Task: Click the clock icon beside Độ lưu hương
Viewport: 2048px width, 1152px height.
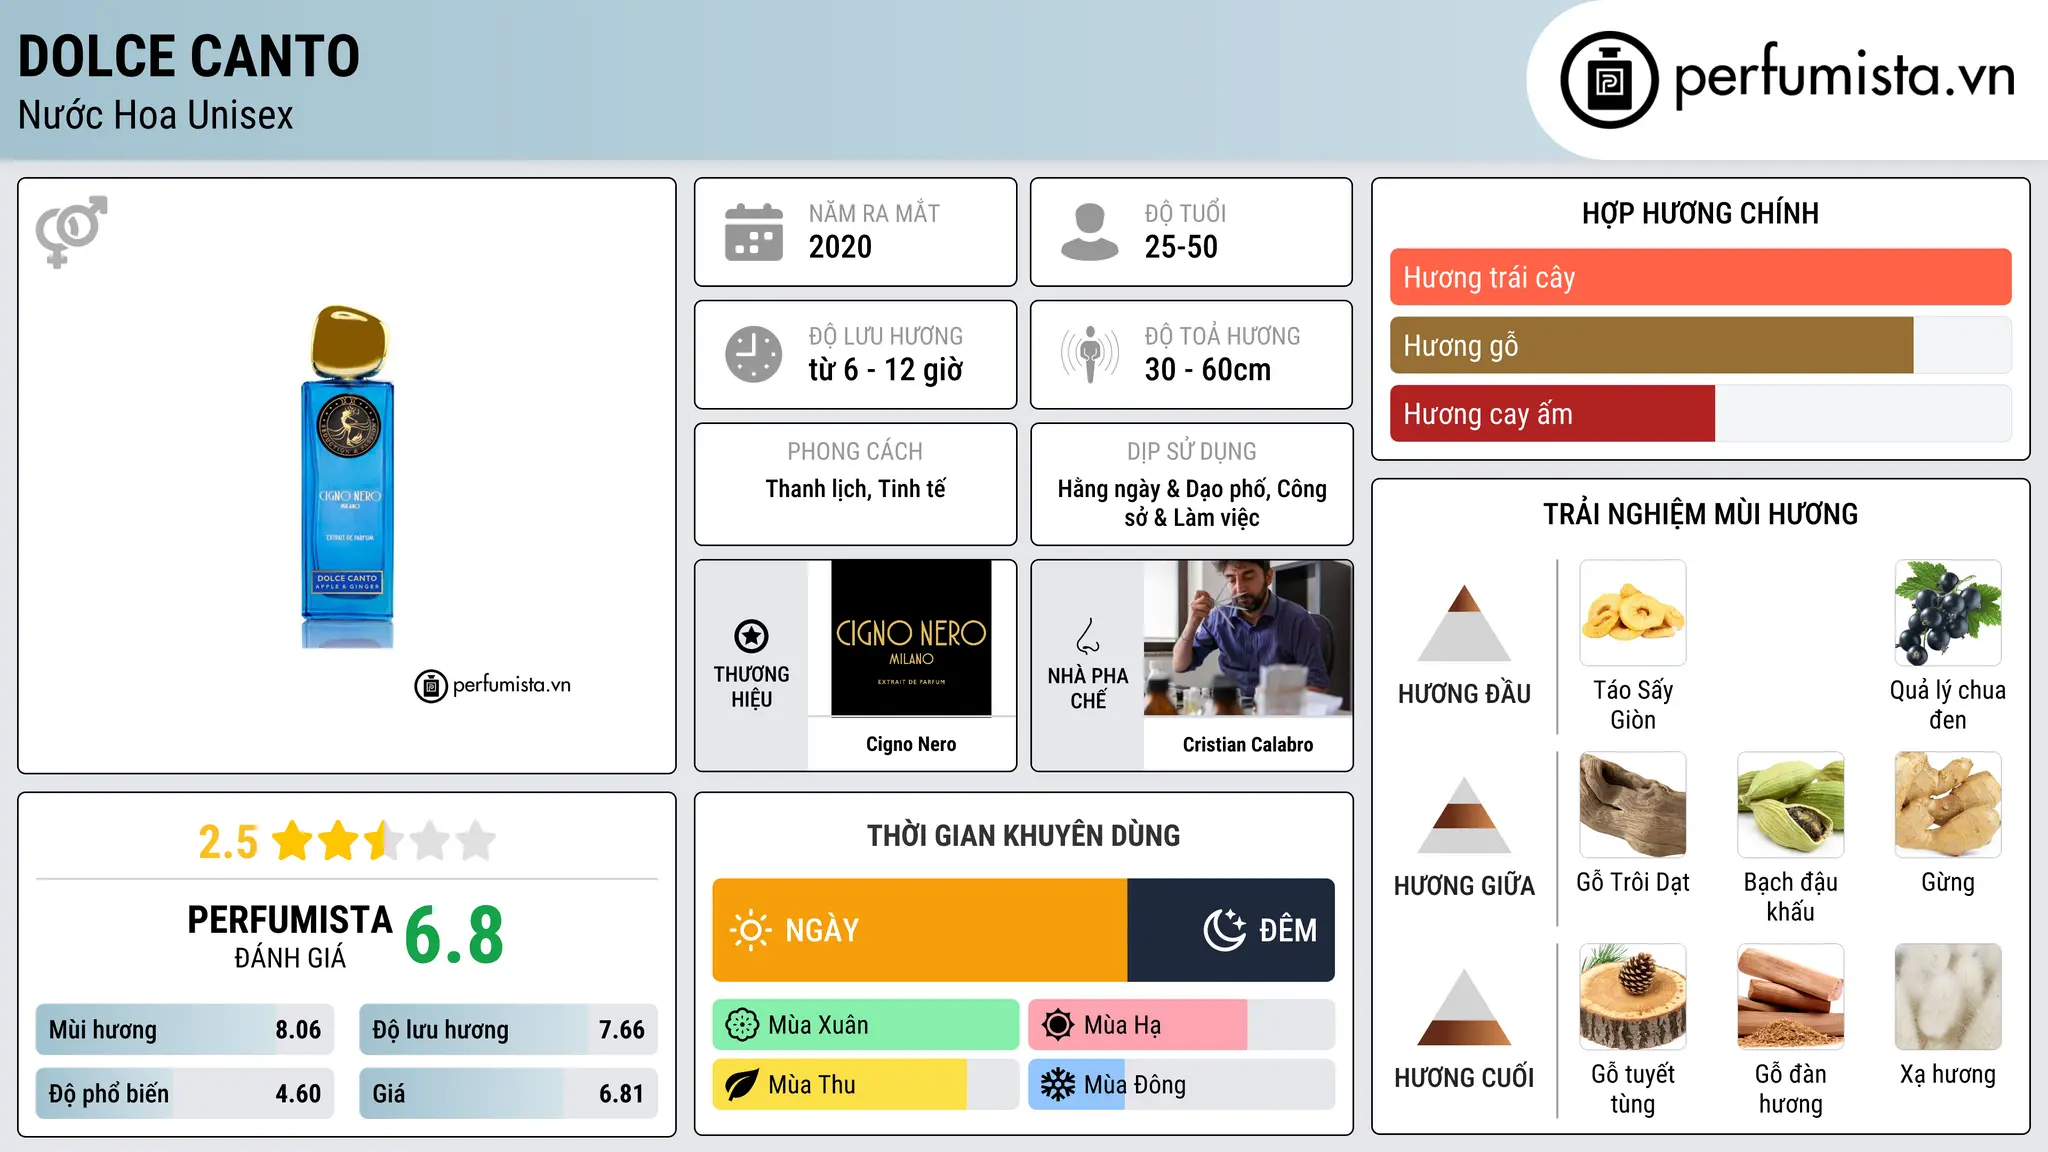Action: click(754, 354)
